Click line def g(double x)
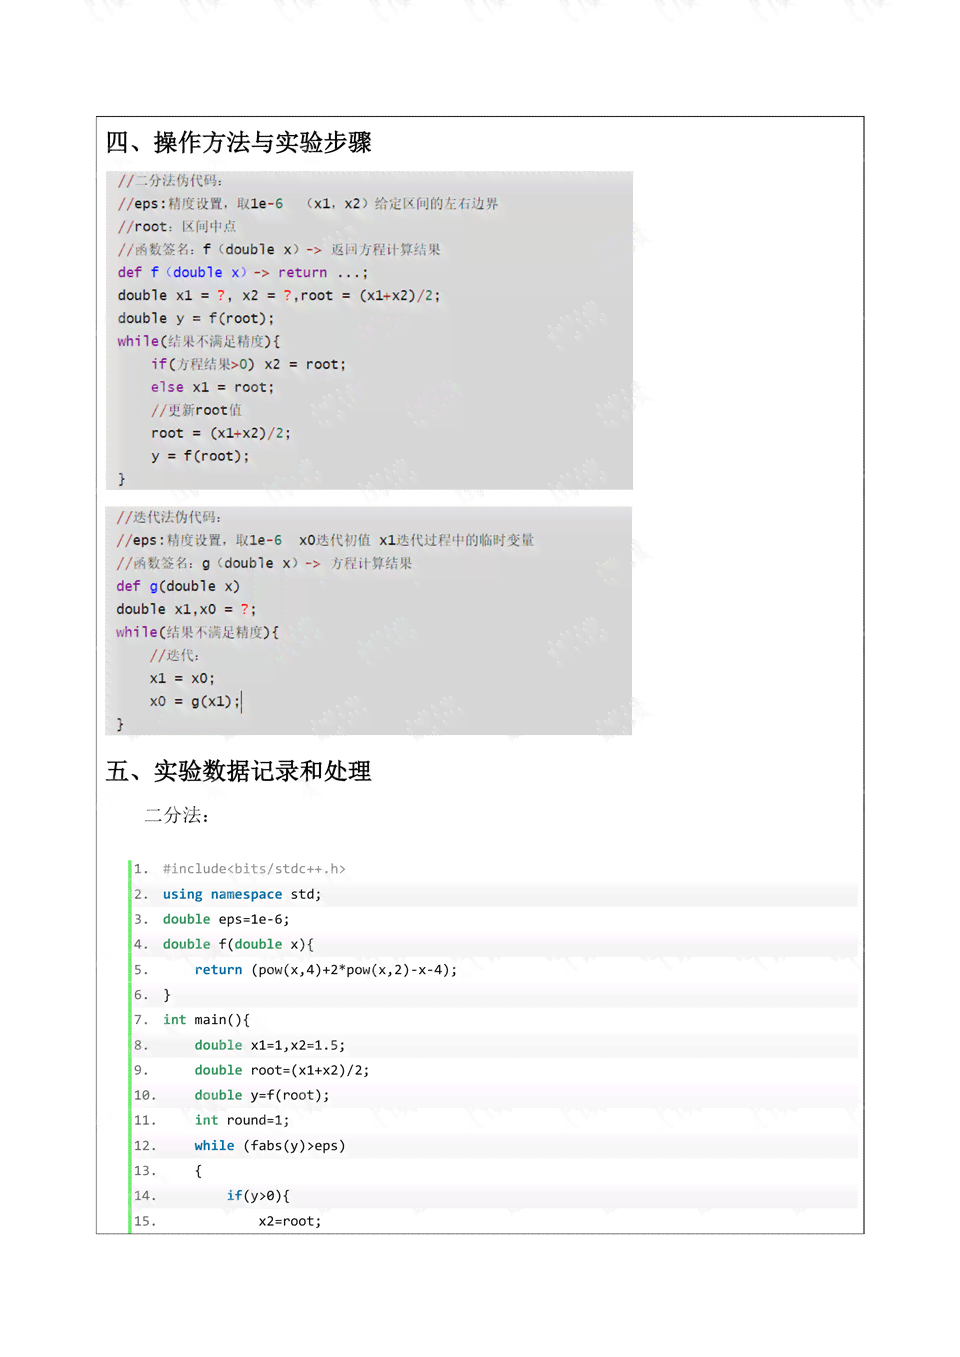Viewport: 960px width, 1357px height. point(178,586)
